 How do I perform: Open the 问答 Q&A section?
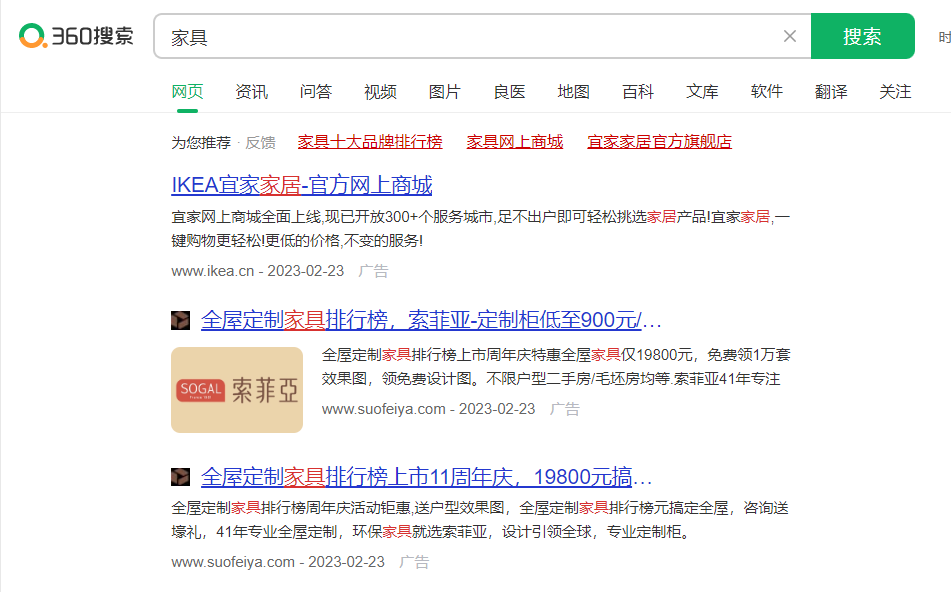[x=315, y=91]
